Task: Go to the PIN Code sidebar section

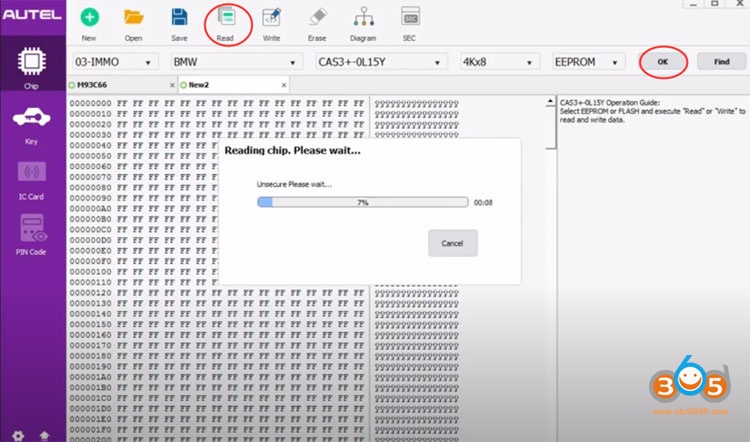Action: (32, 235)
